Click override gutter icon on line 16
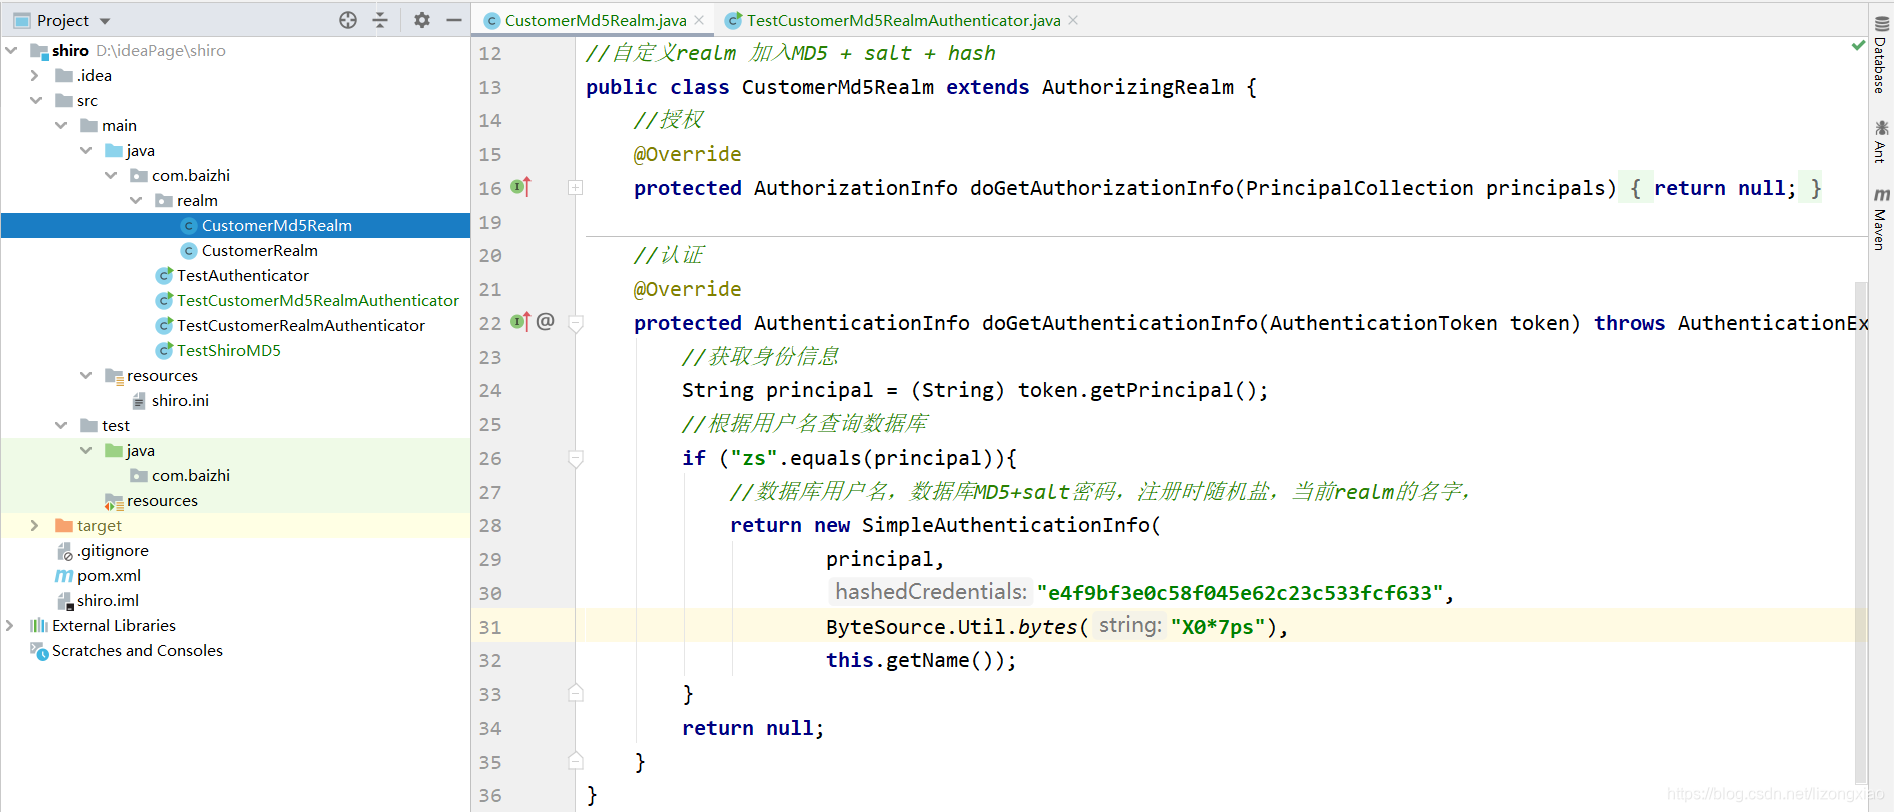 pos(521,187)
